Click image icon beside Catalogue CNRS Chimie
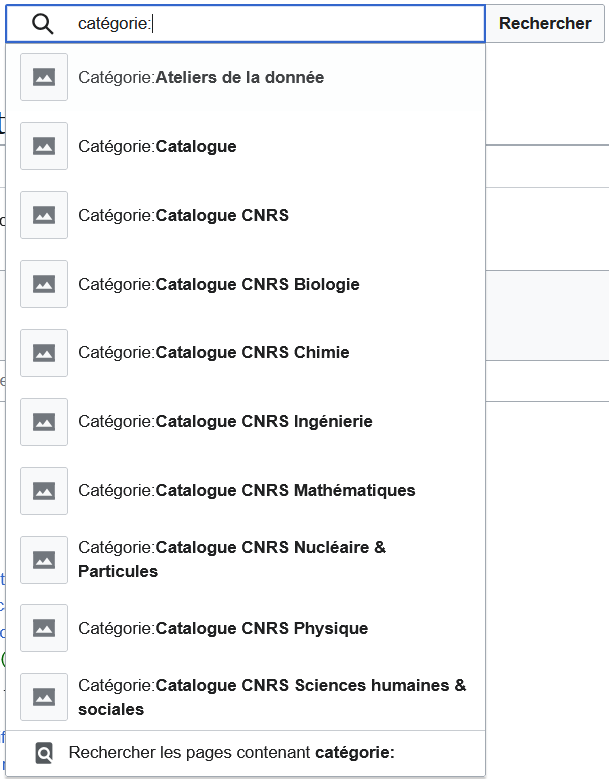The width and height of the screenshot is (609, 779). (x=44, y=353)
